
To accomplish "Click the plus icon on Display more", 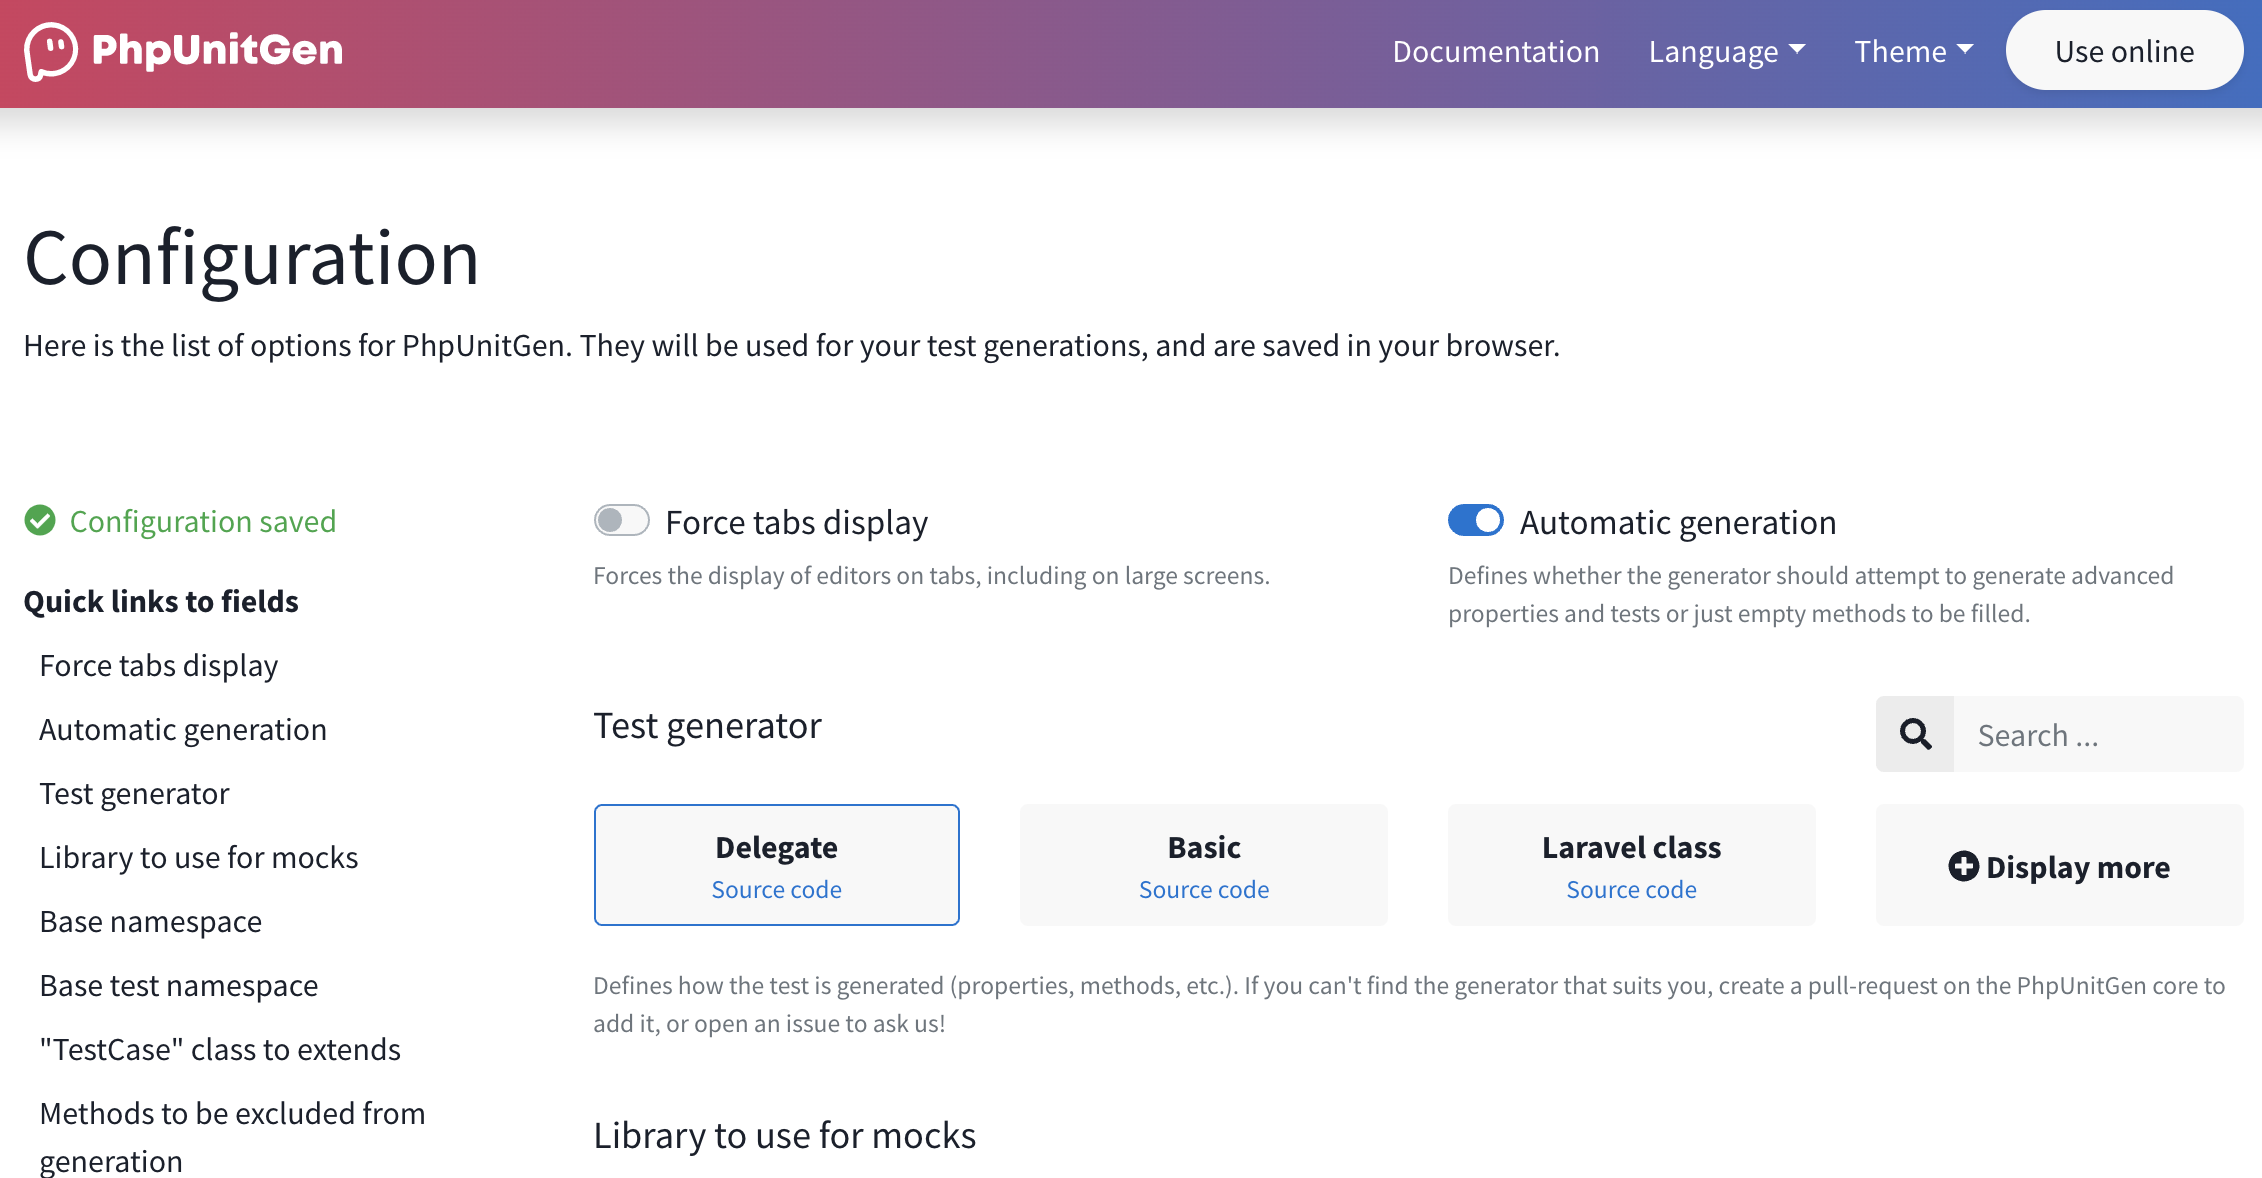I will [1963, 866].
